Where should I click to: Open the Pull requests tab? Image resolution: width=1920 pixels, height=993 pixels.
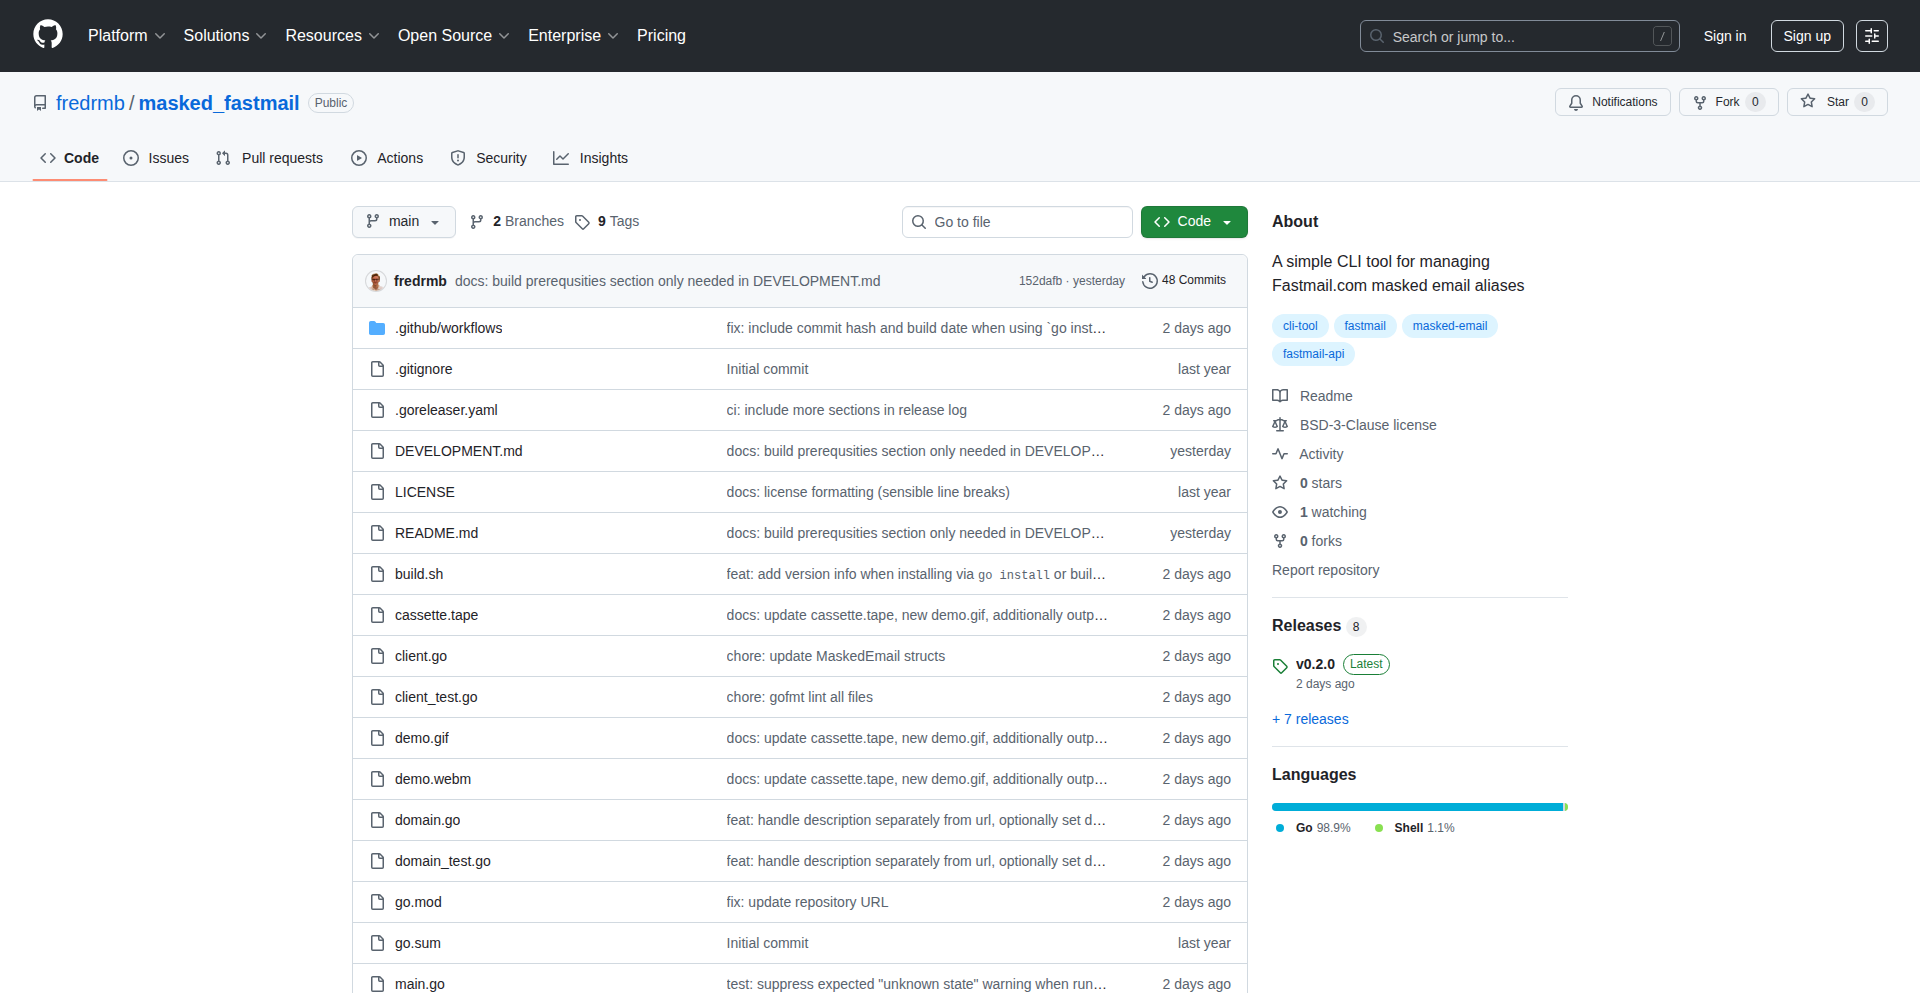(x=269, y=158)
